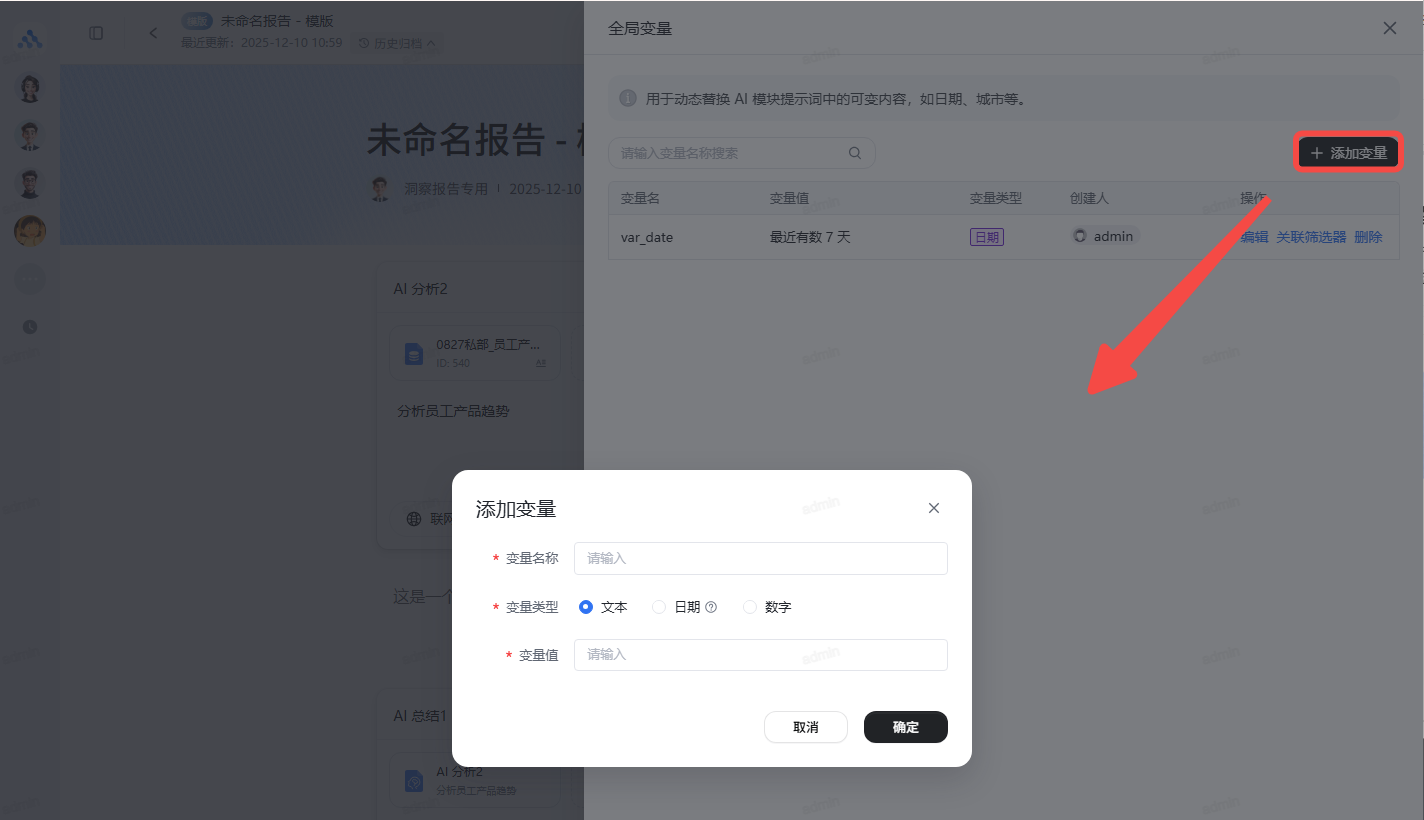Click the 洞察报告专用 author avatar

[x=380, y=189]
